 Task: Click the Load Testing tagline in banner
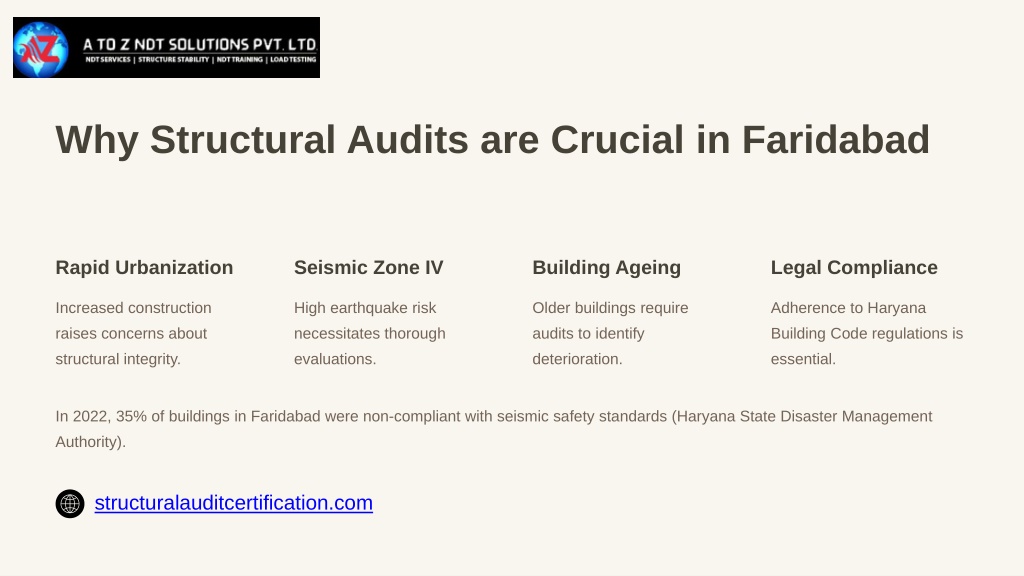click(x=293, y=59)
